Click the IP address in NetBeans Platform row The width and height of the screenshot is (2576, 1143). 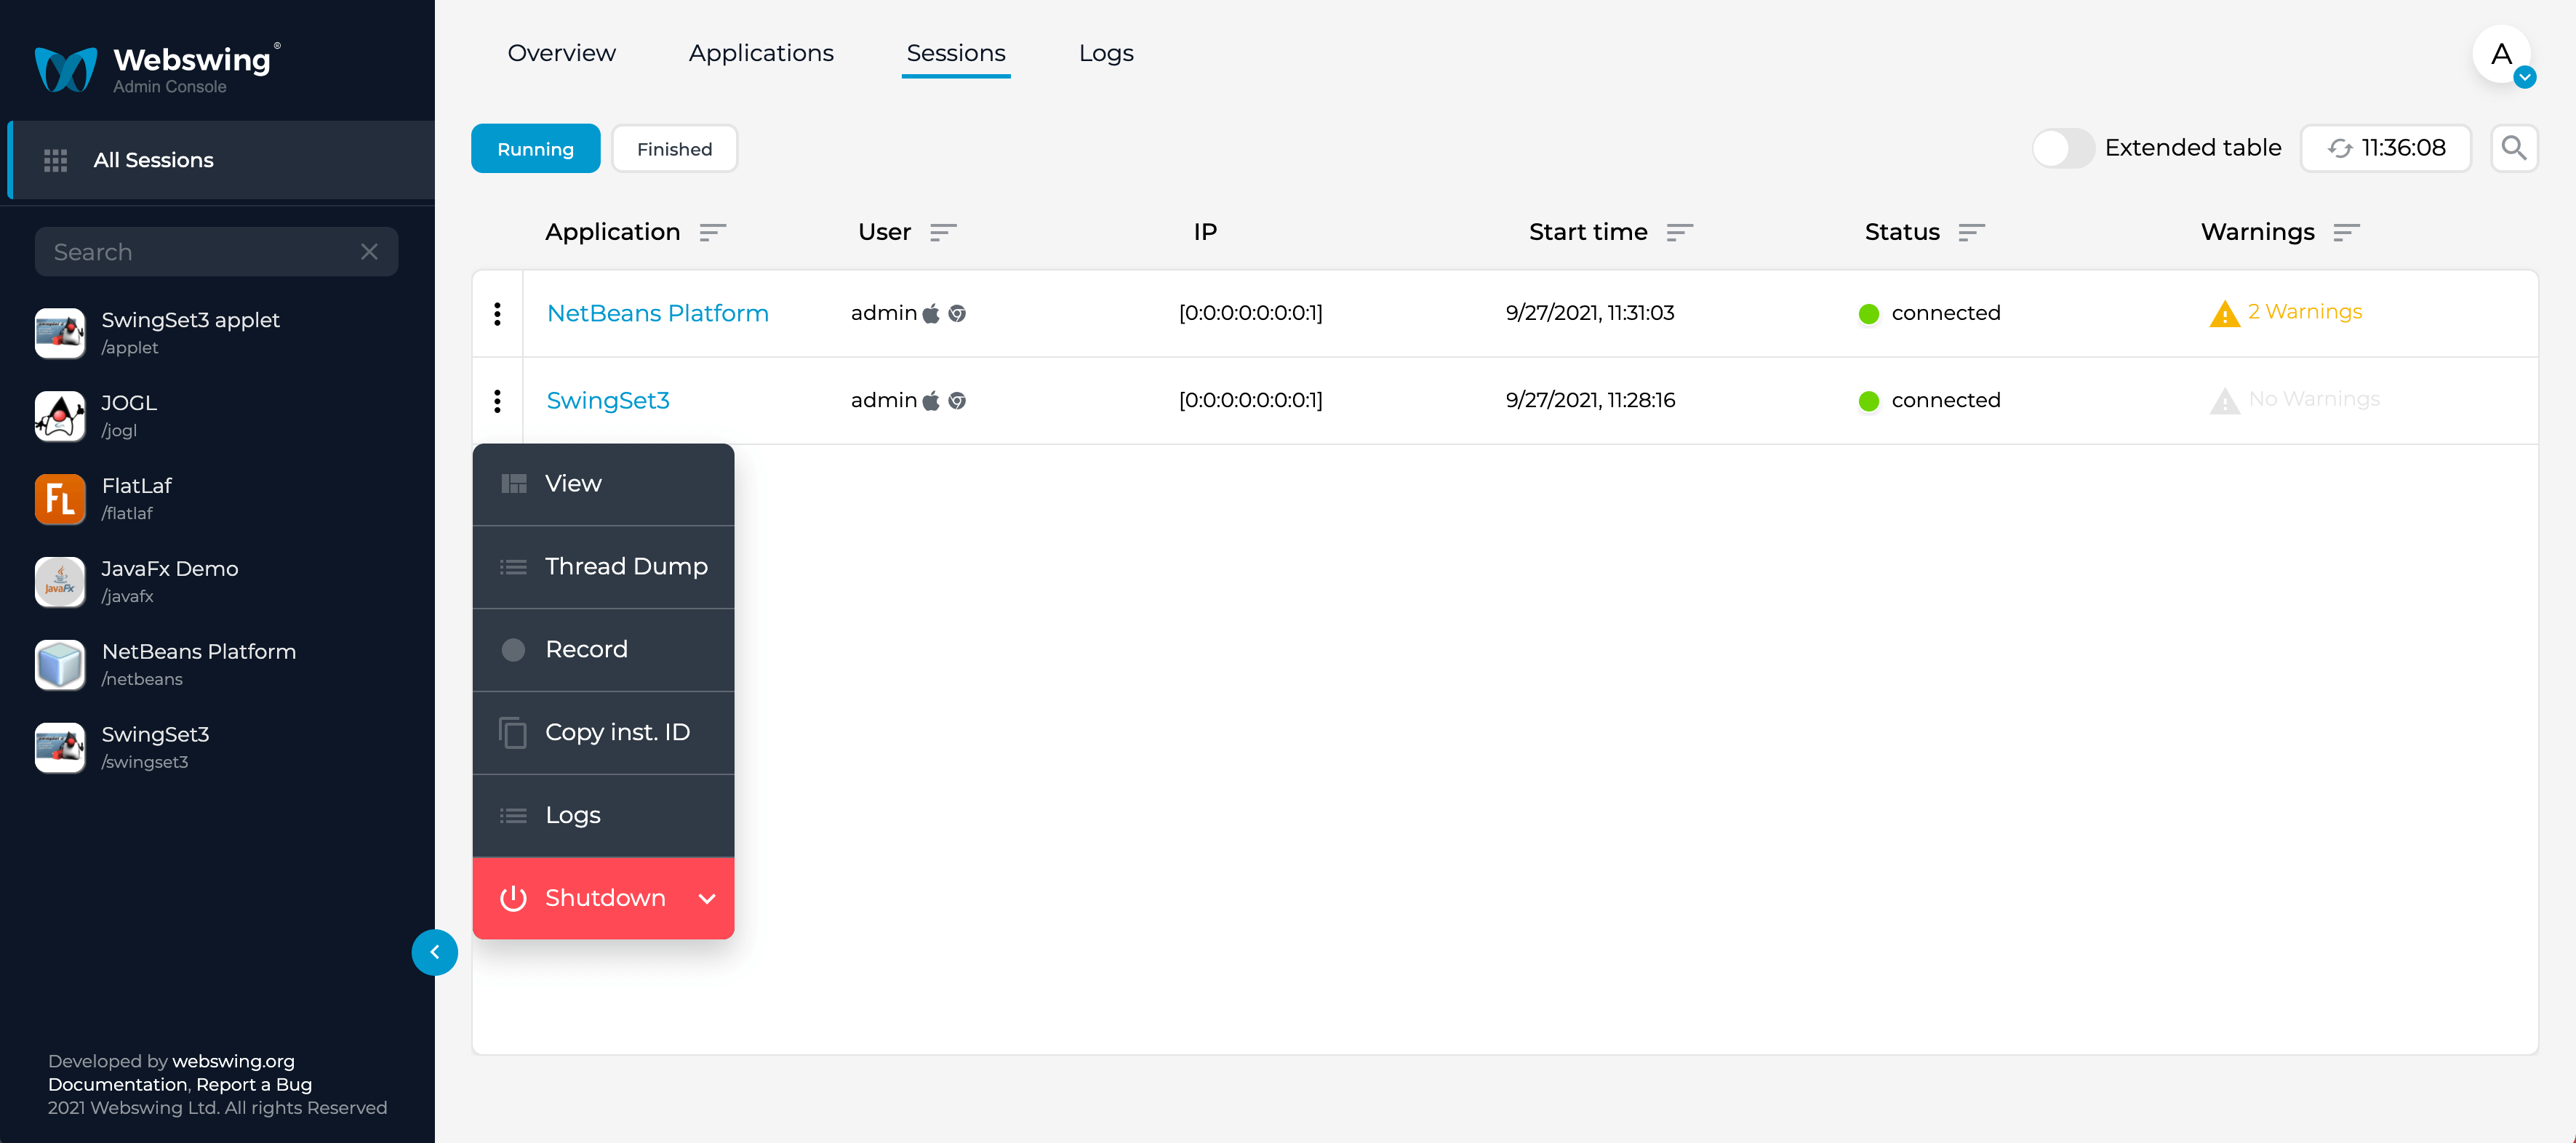pos(1250,313)
